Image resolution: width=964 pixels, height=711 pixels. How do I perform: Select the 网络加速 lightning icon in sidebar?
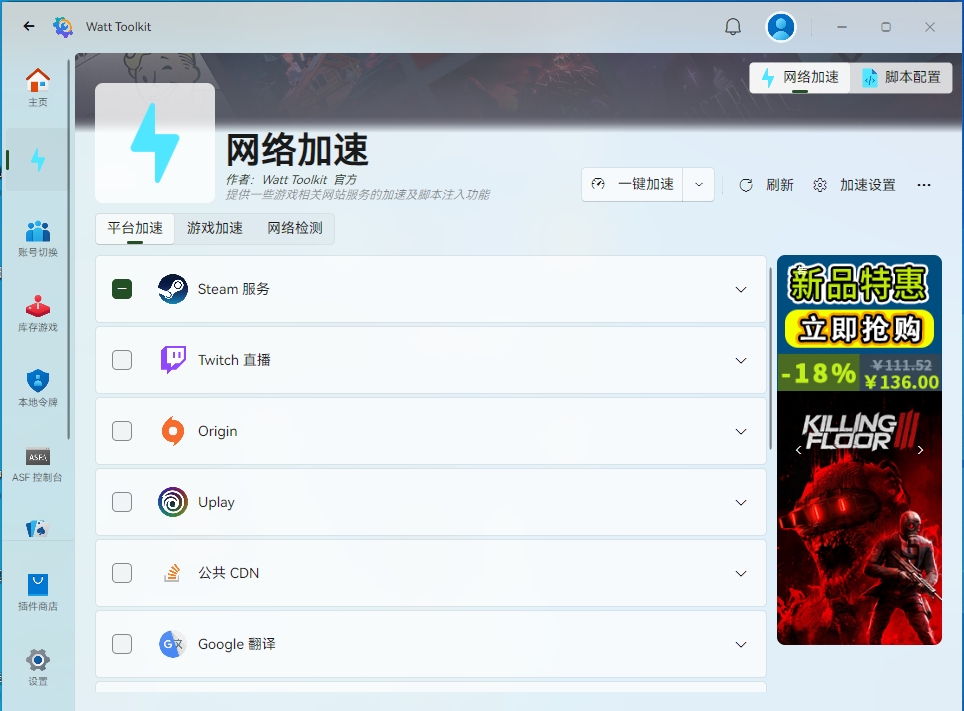coord(37,159)
